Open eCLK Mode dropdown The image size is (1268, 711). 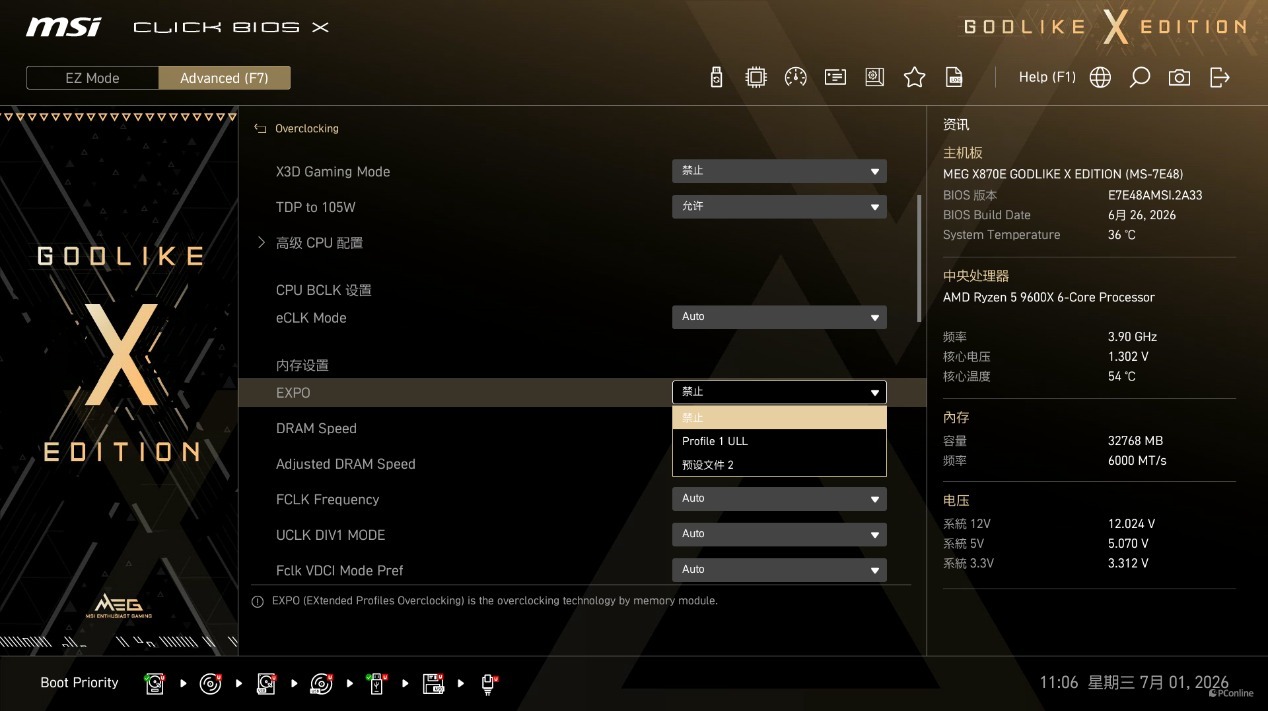(x=779, y=317)
